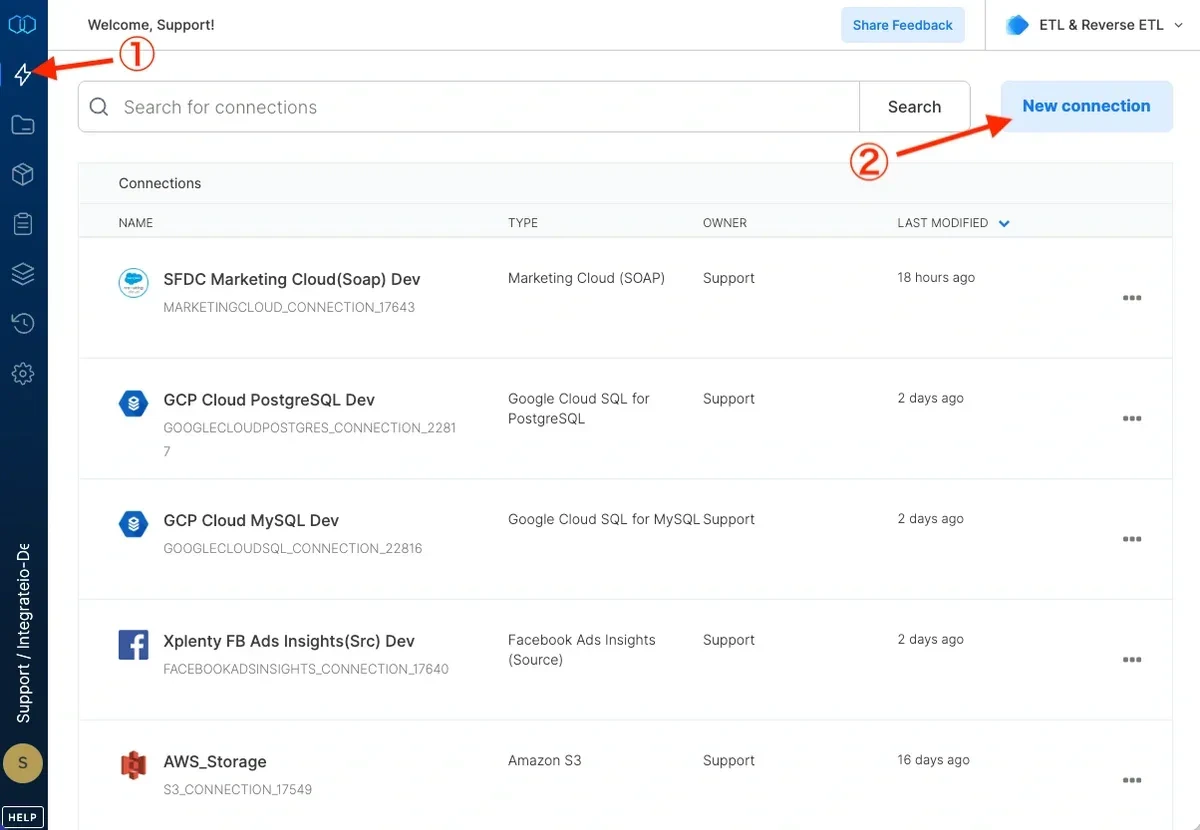Click the GCP Cloud PostgreSQL Dev icon
1200x830 pixels.
click(133, 404)
